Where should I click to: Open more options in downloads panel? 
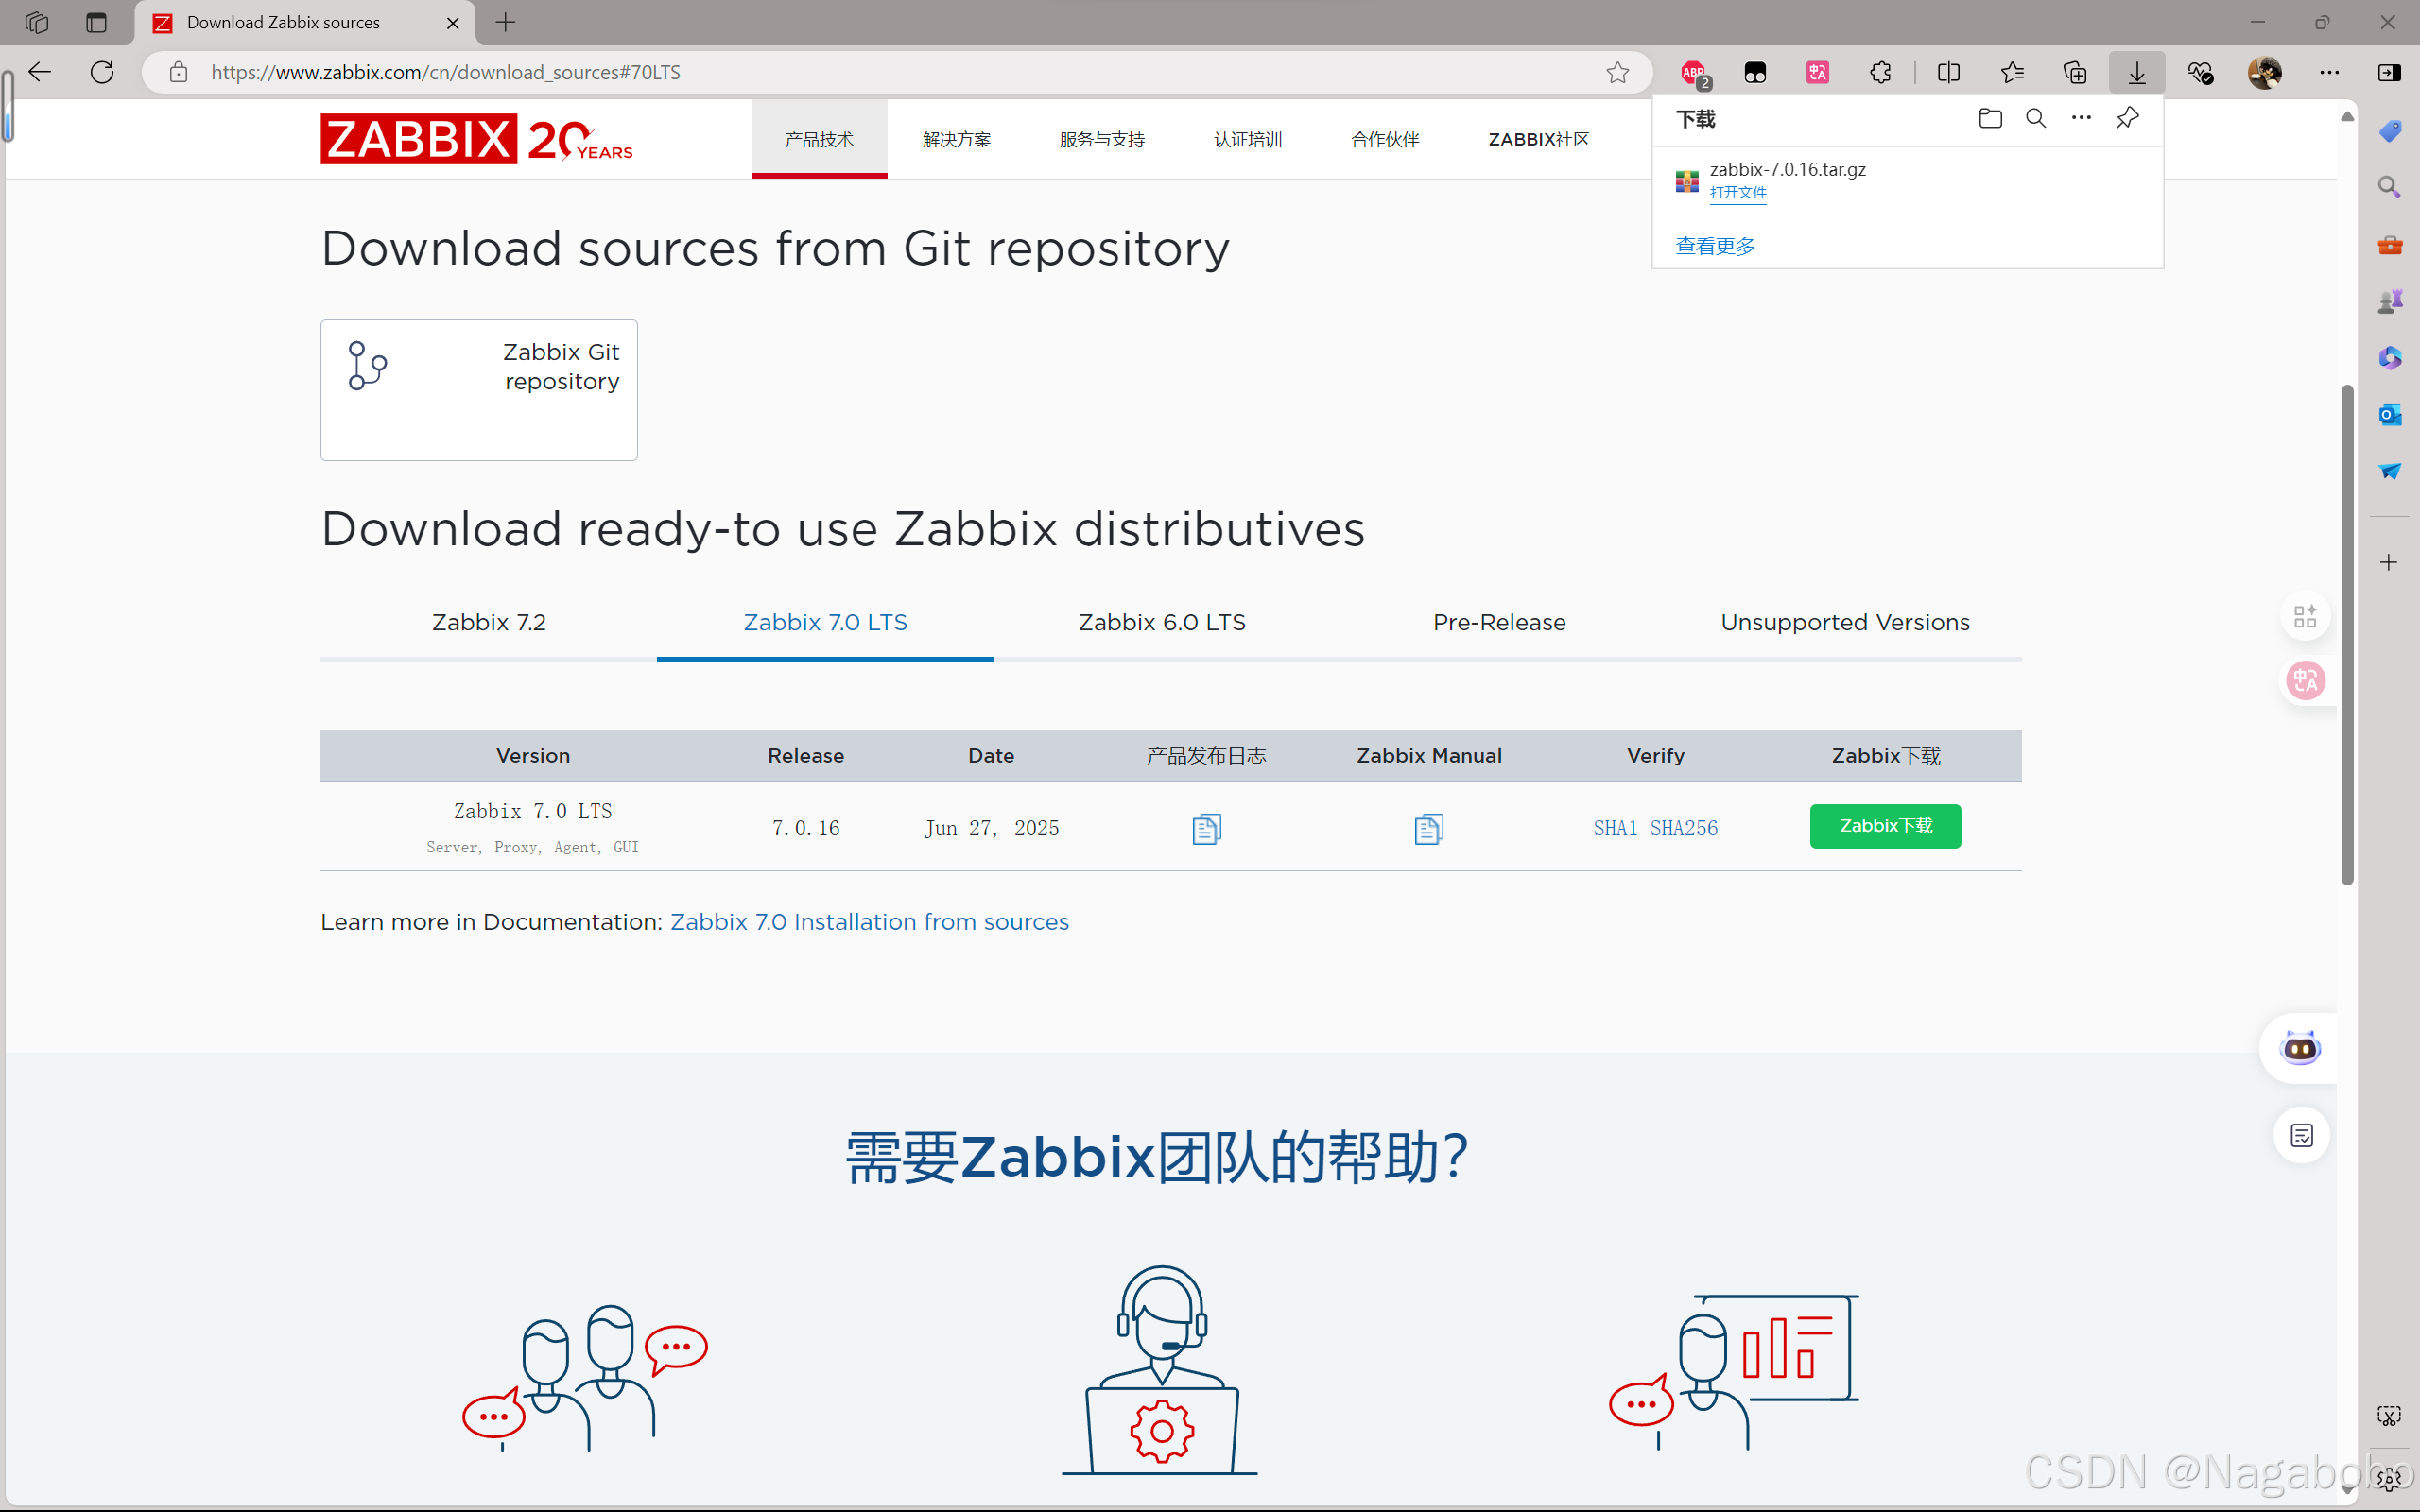2081,118
